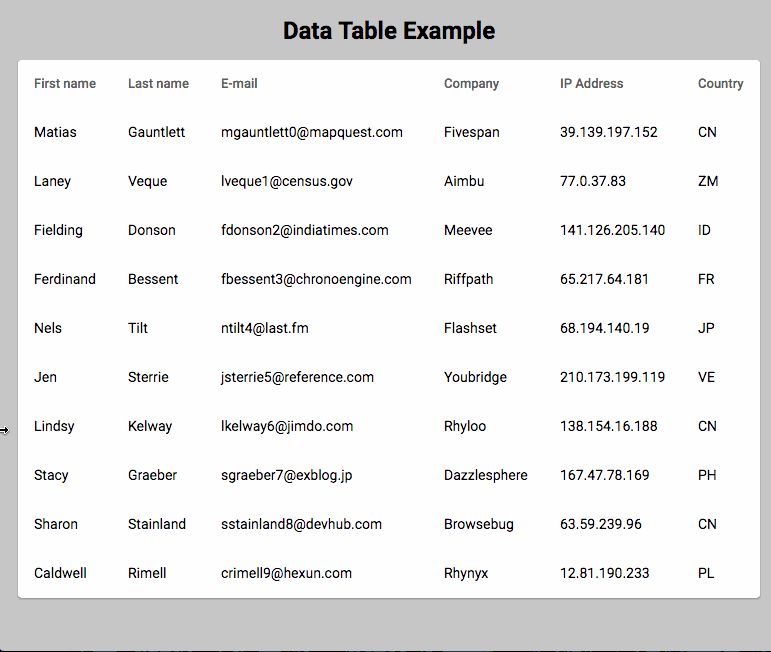
Task: Select the lveque1@census.gov email cell
Action: pyautogui.click(x=287, y=181)
